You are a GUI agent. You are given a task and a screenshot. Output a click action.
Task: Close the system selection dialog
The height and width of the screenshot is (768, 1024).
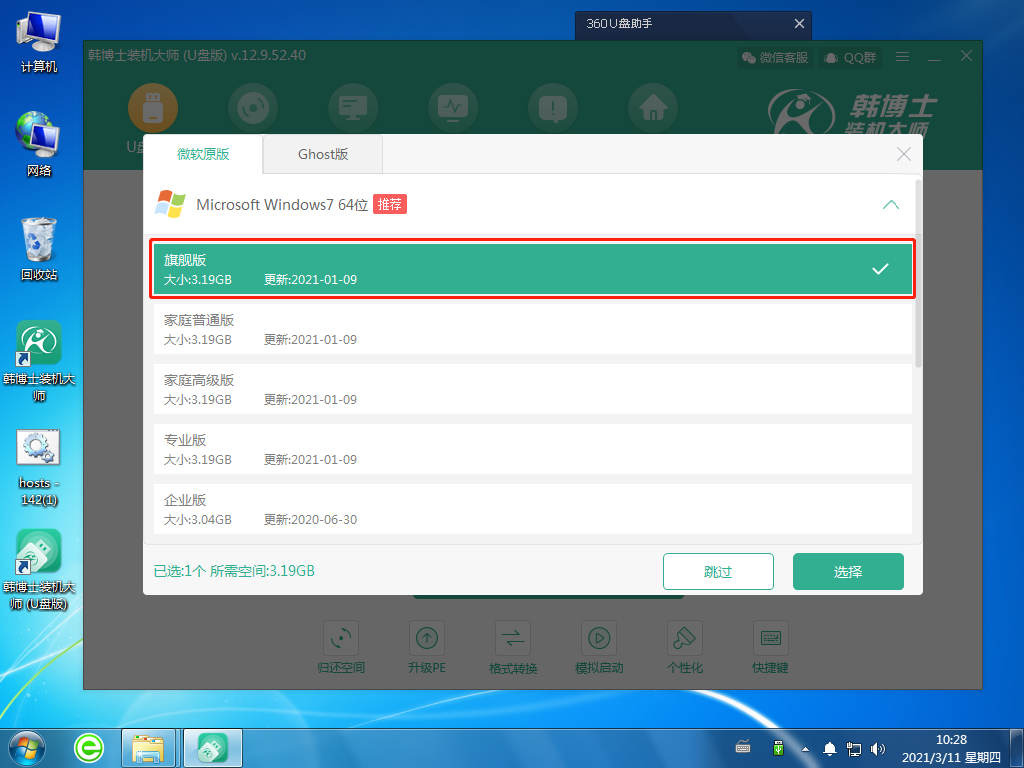[x=903, y=154]
